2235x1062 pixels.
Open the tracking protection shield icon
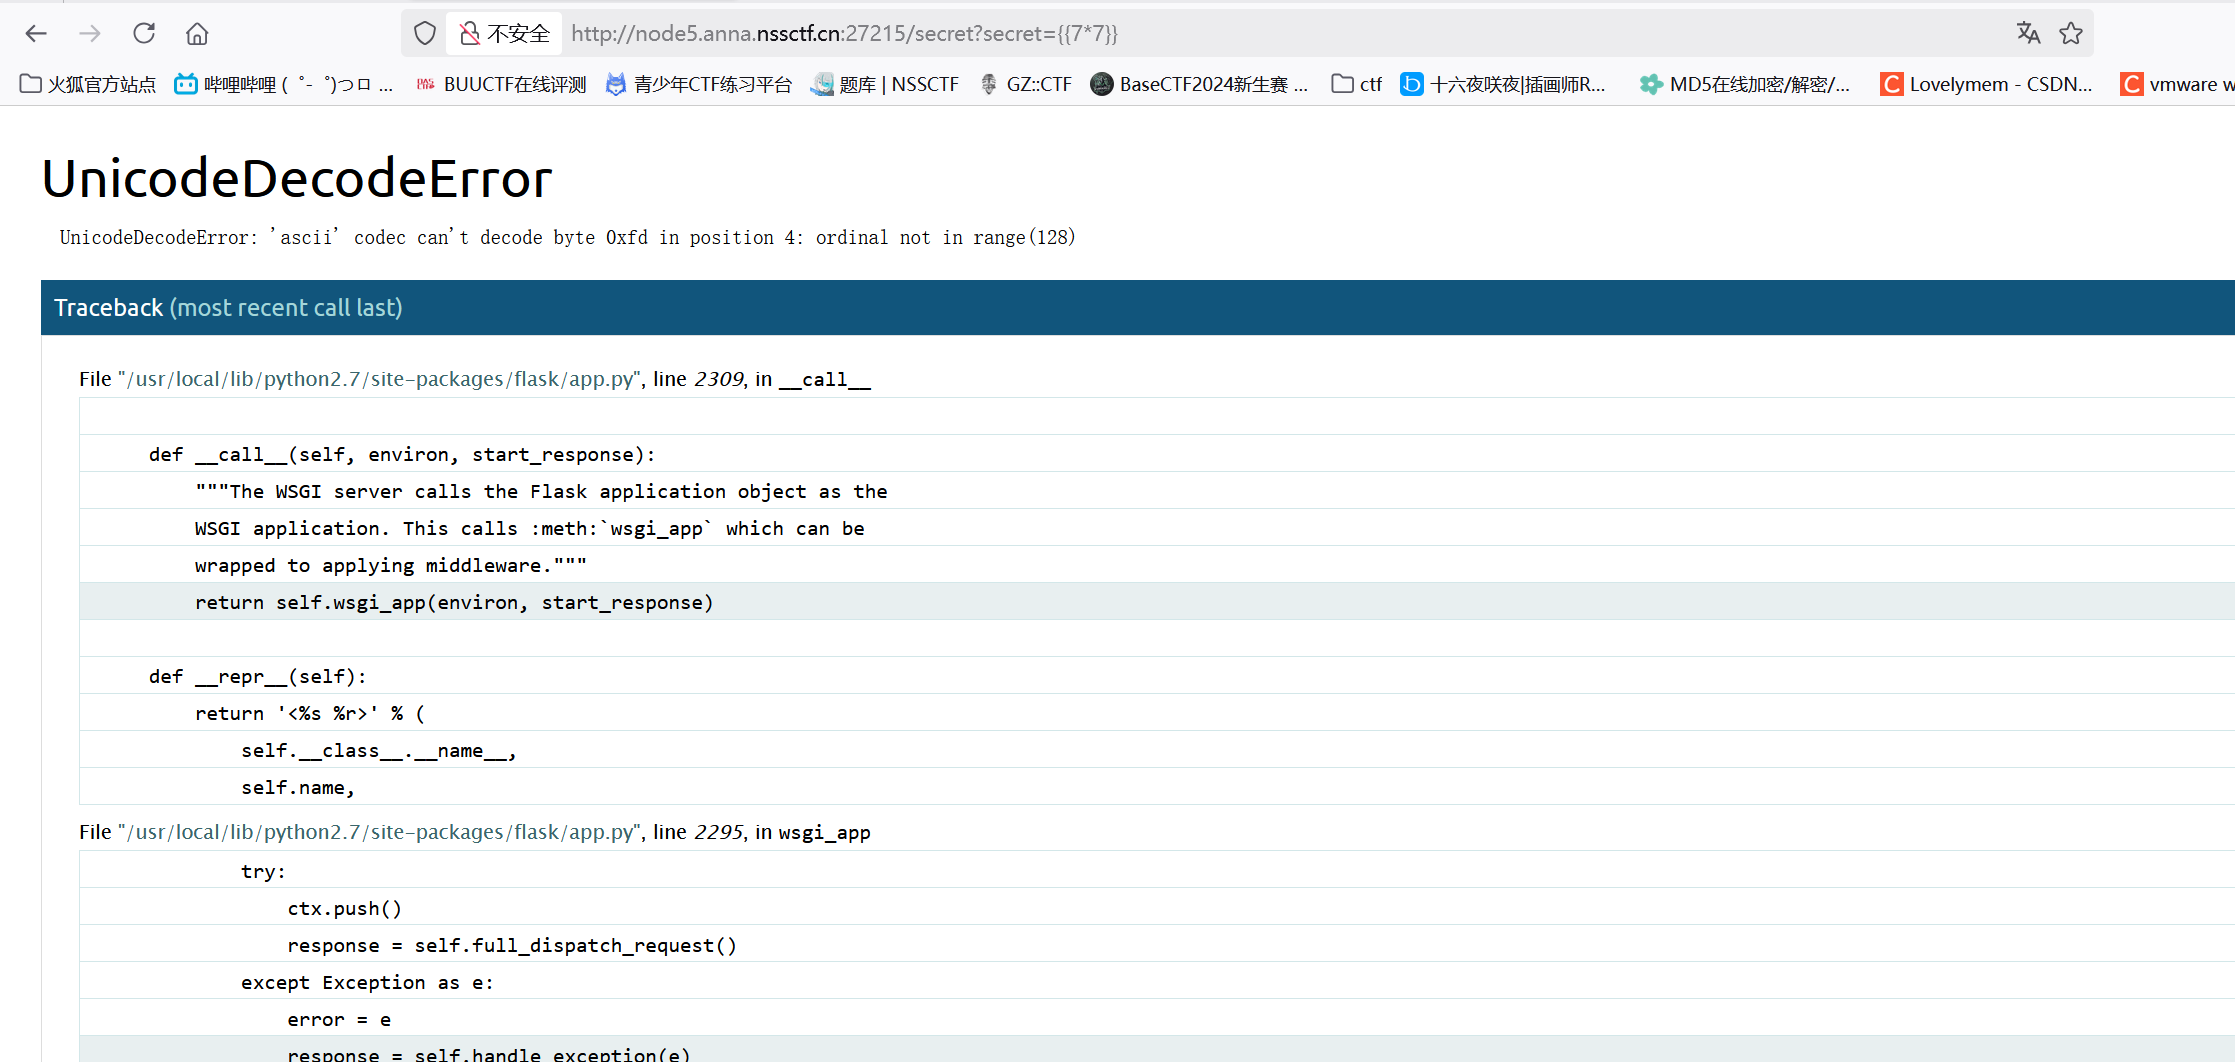pos(425,33)
